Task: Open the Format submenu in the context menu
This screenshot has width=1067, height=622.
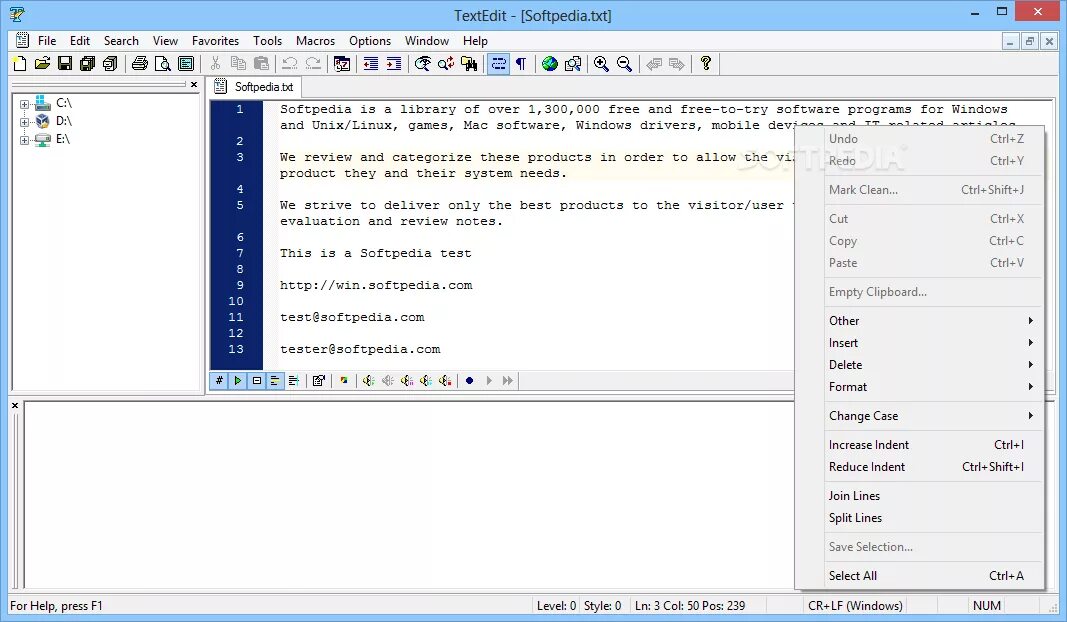Action: pos(932,387)
